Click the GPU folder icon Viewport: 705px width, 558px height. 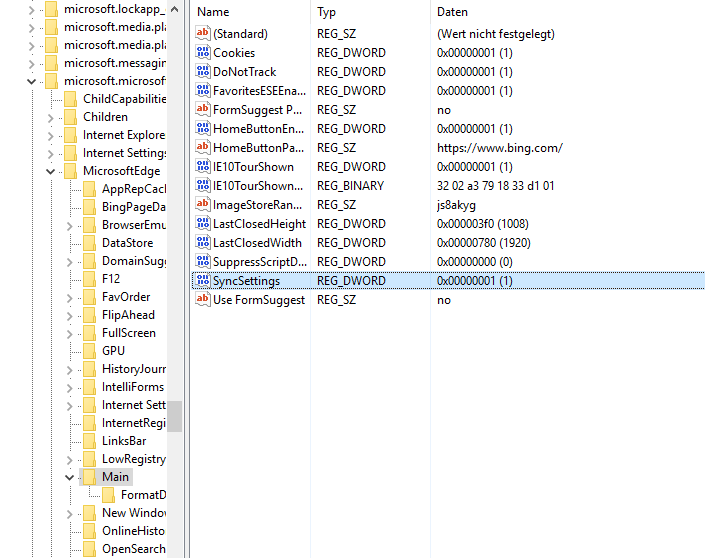click(x=89, y=351)
